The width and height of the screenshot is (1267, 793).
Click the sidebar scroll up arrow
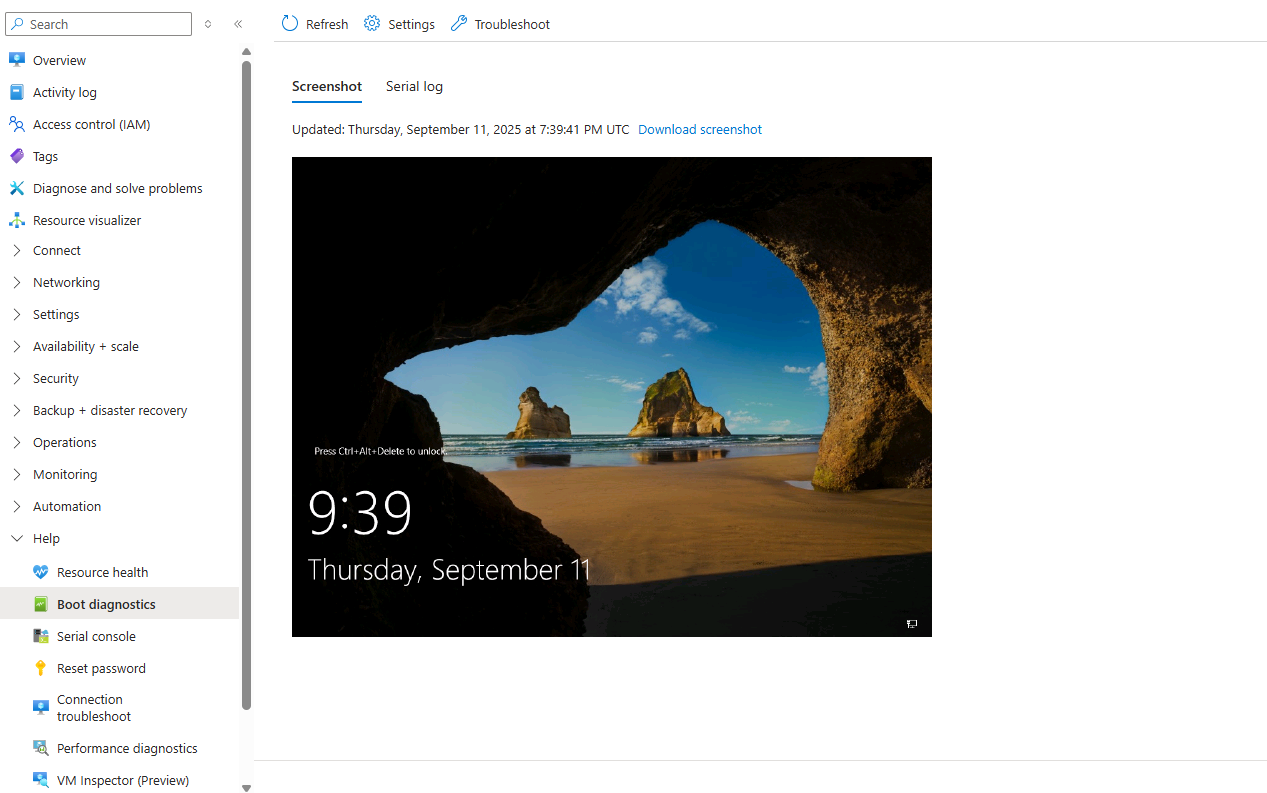coord(246,52)
